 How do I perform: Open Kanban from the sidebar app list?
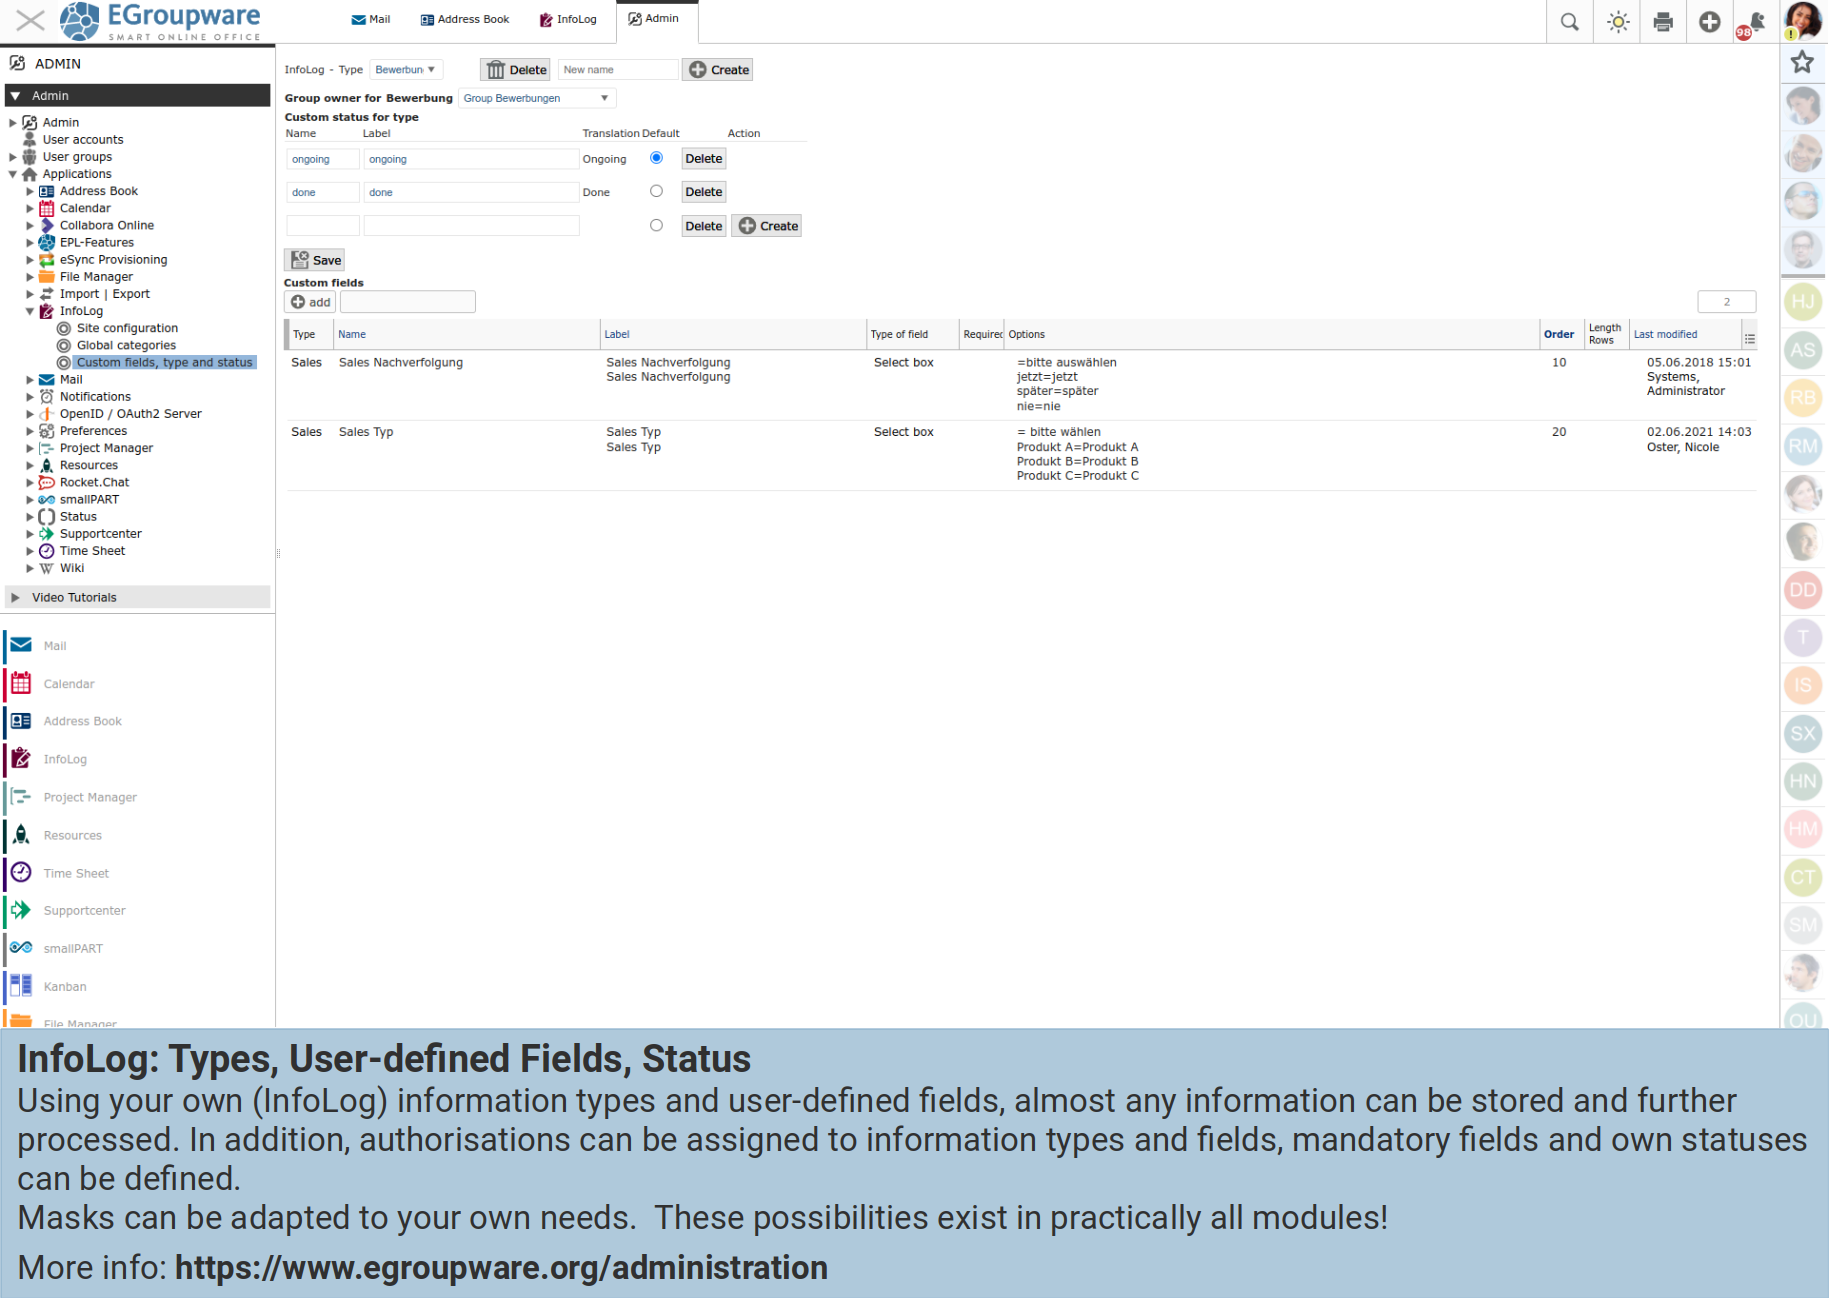[x=65, y=986]
